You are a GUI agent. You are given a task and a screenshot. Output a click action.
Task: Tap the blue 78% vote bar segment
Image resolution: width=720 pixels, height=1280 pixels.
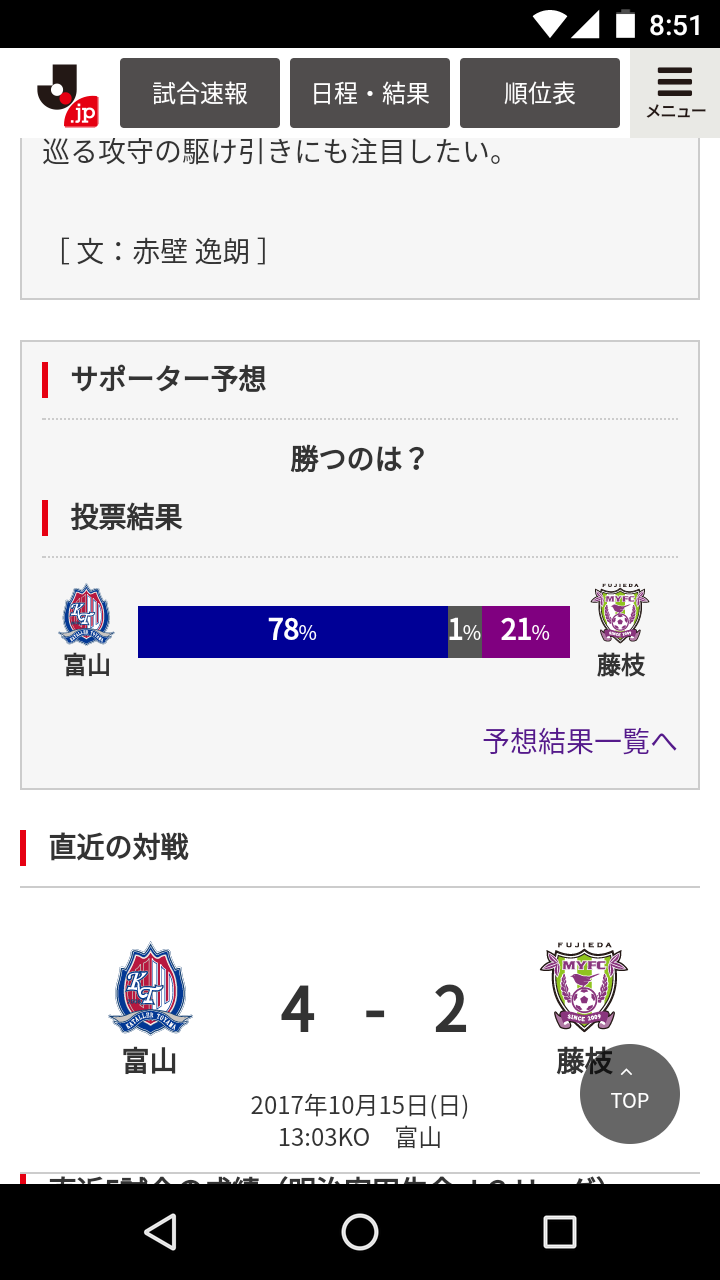click(293, 632)
